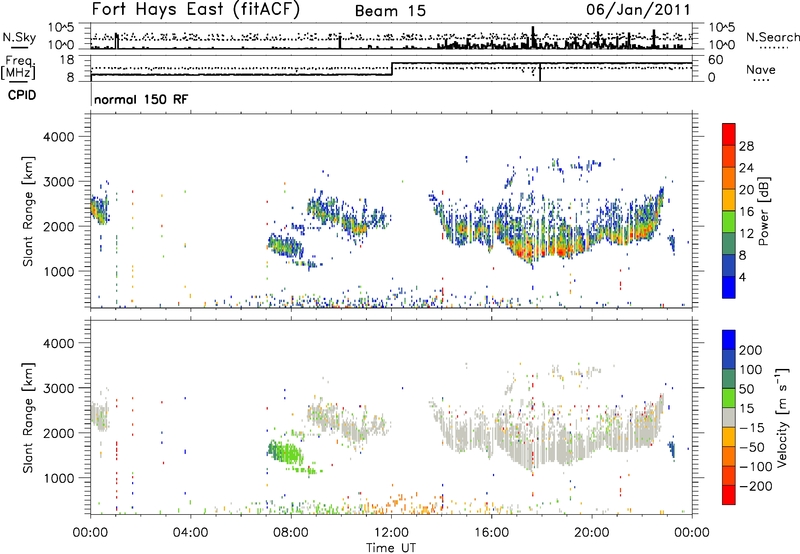
Task: Click the '16:00' time axis tick label
Action: (x=491, y=533)
